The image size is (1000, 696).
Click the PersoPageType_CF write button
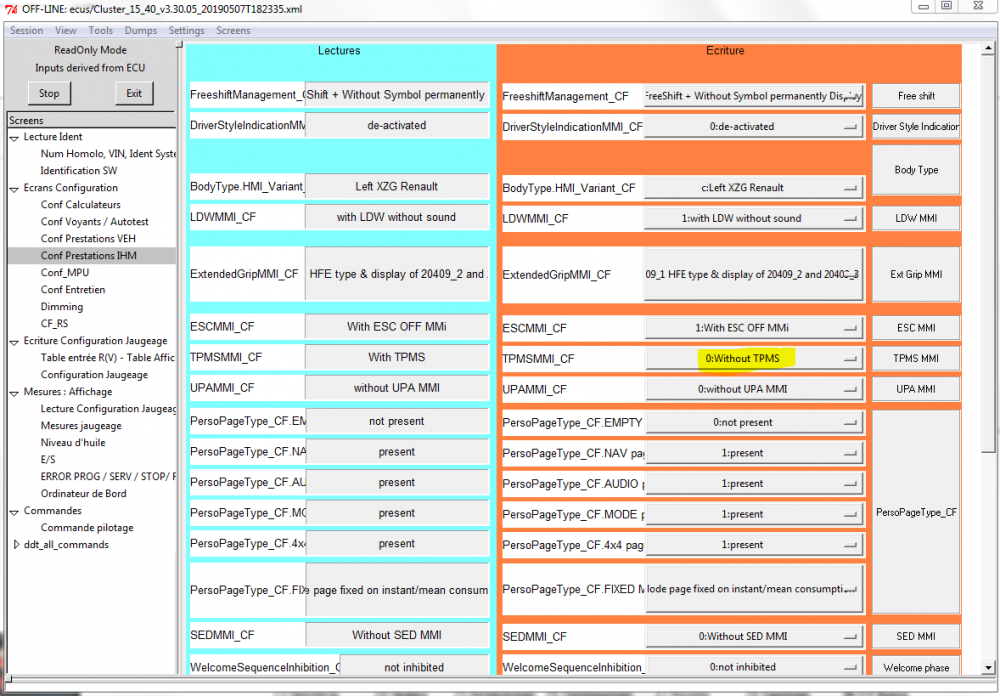click(916, 512)
